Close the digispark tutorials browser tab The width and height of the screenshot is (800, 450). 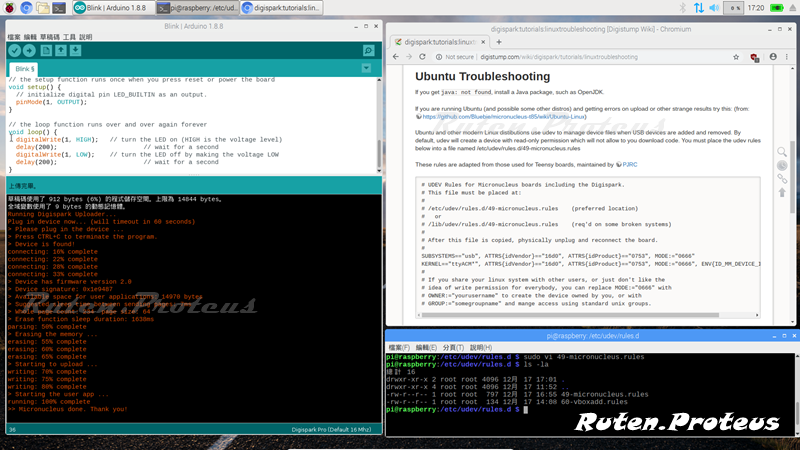pyautogui.click(x=483, y=42)
